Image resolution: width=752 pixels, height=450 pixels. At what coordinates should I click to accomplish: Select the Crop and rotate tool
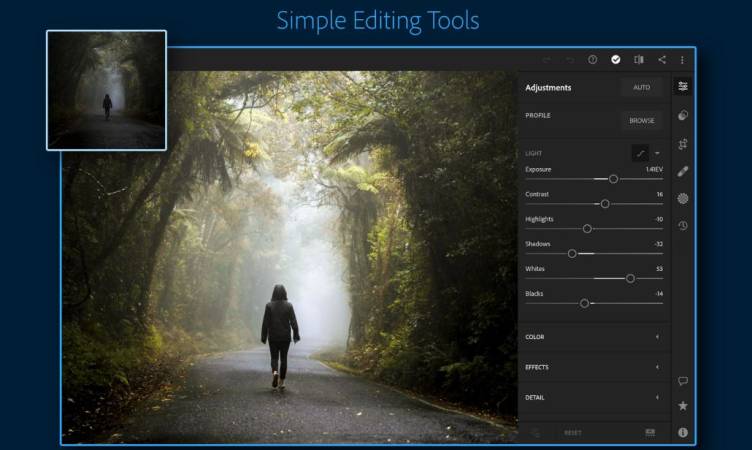click(x=683, y=144)
